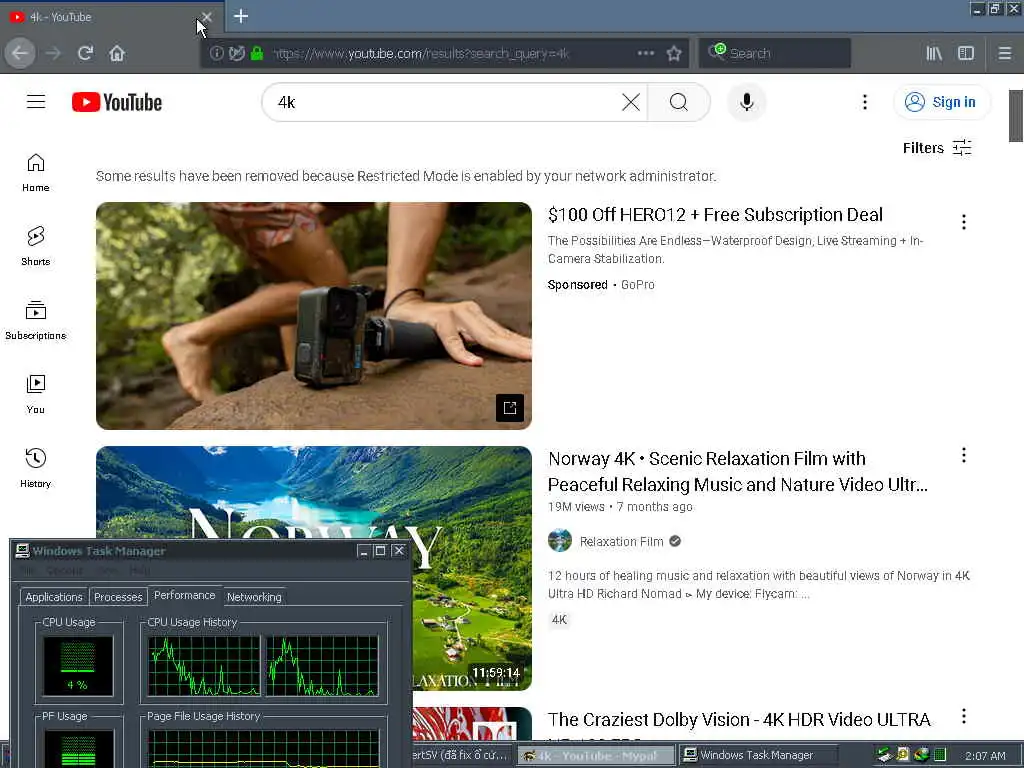Click the 4k - YouTube - Mypal taskbar button
The image size is (1024, 768).
(x=596, y=756)
